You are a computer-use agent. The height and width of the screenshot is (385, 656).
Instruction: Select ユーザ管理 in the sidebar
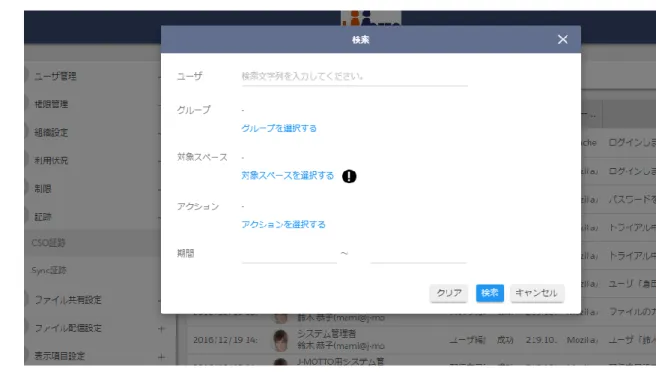pyautogui.click(x=55, y=76)
